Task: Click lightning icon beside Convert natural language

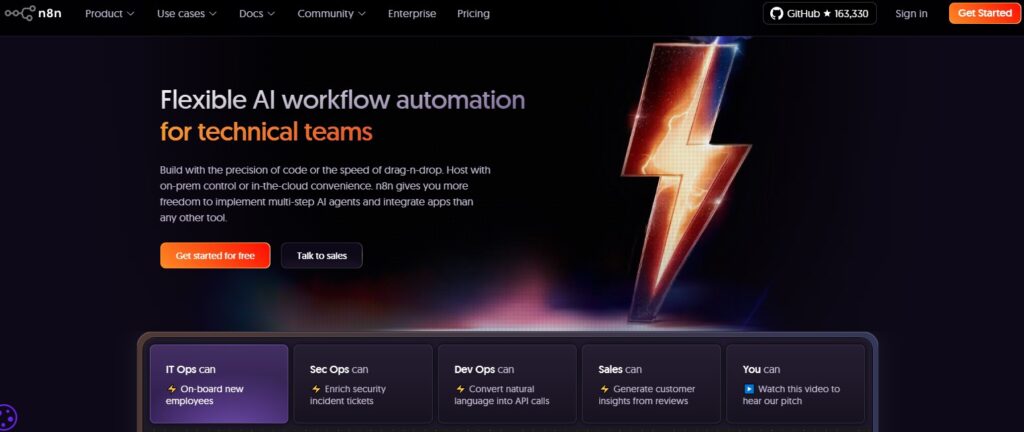Action: click(x=460, y=389)
